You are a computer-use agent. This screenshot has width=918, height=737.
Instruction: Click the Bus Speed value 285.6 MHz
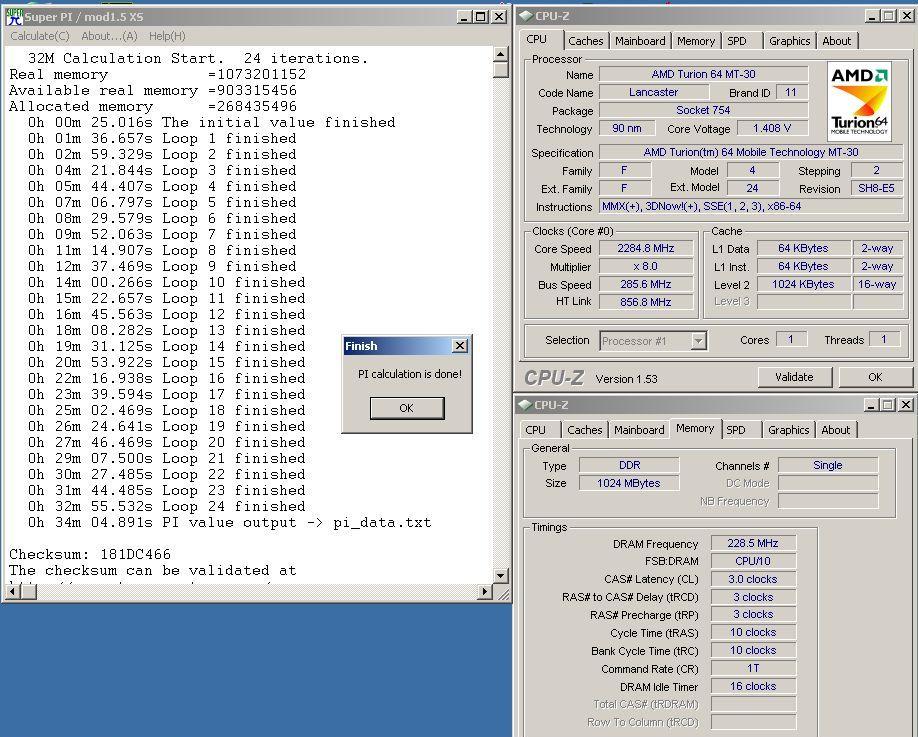[x=646, y=284]
